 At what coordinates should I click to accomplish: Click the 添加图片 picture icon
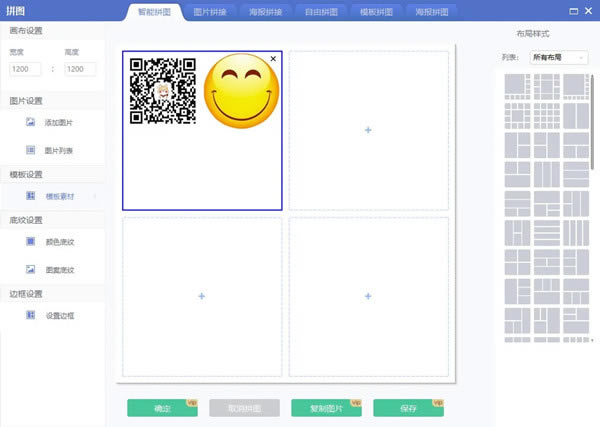click(31, 122)
